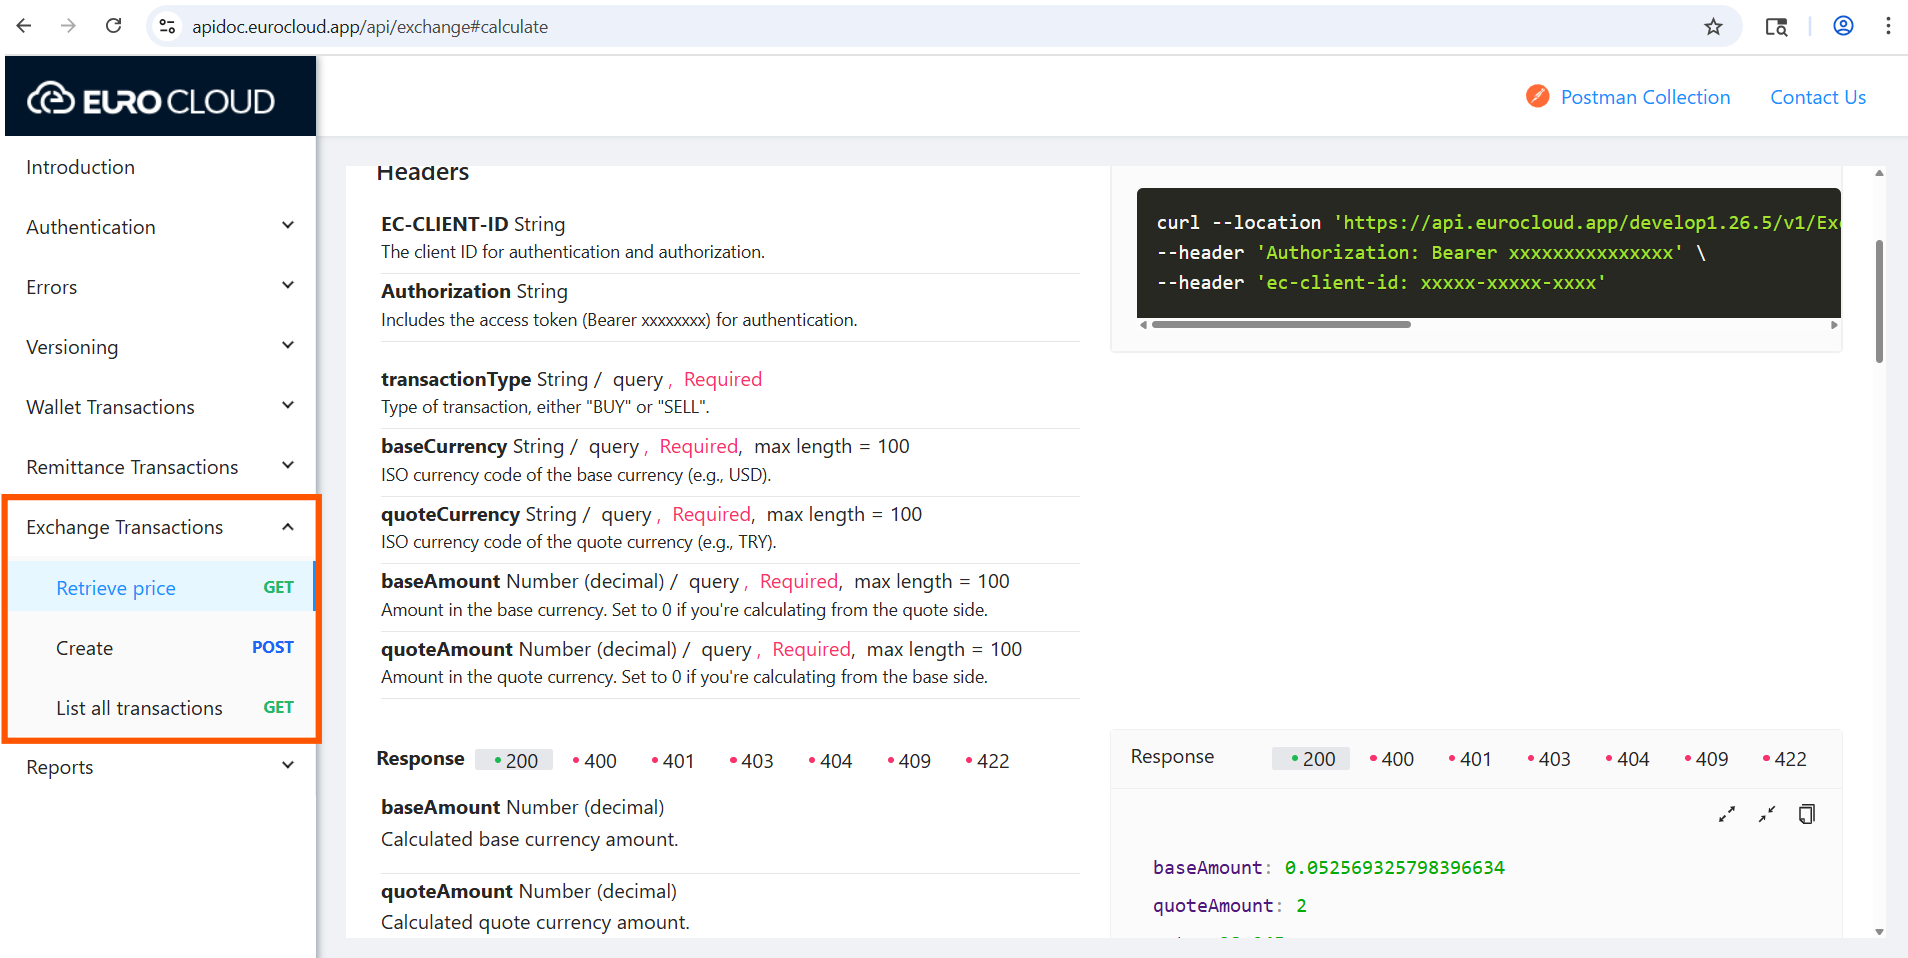This screenshot has width=1908, height=958.
Task: Expand the Versioning section chevron
Action: tap(288, 346)
